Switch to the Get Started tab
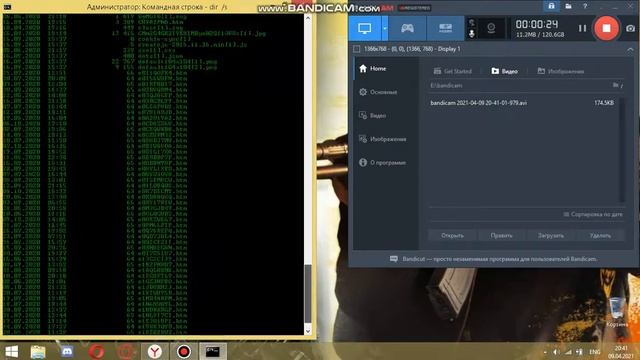This screenshot has height=360, width=640. tap(452, 71)
